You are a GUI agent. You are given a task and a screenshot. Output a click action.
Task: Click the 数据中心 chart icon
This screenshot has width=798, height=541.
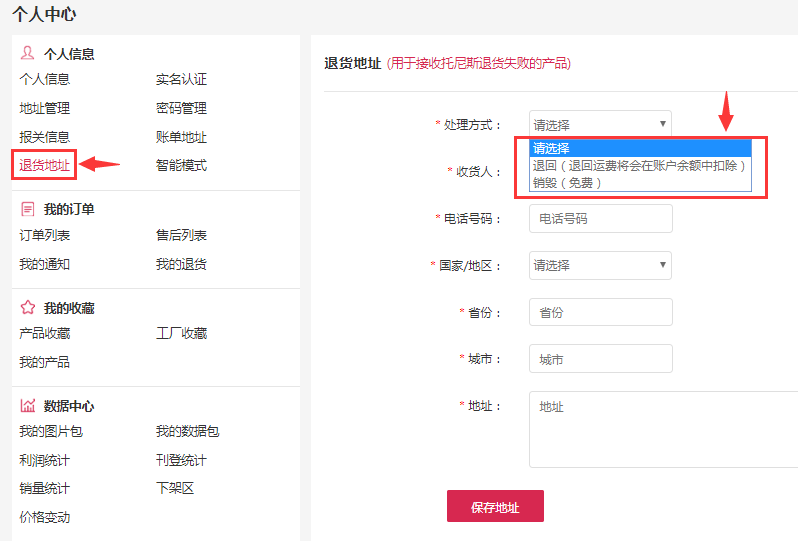[x=27, y=406]
